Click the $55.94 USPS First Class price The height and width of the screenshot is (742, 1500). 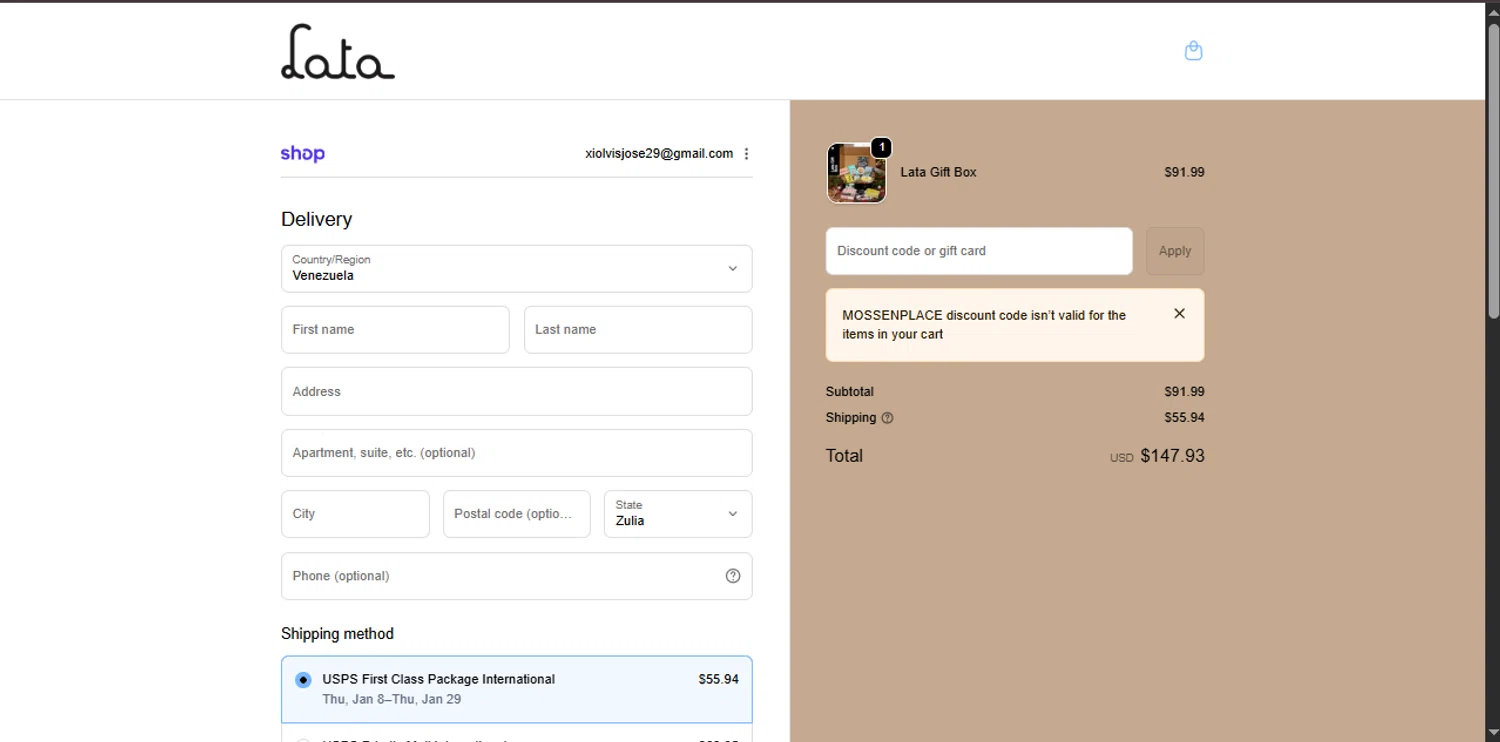pos(718,679)
